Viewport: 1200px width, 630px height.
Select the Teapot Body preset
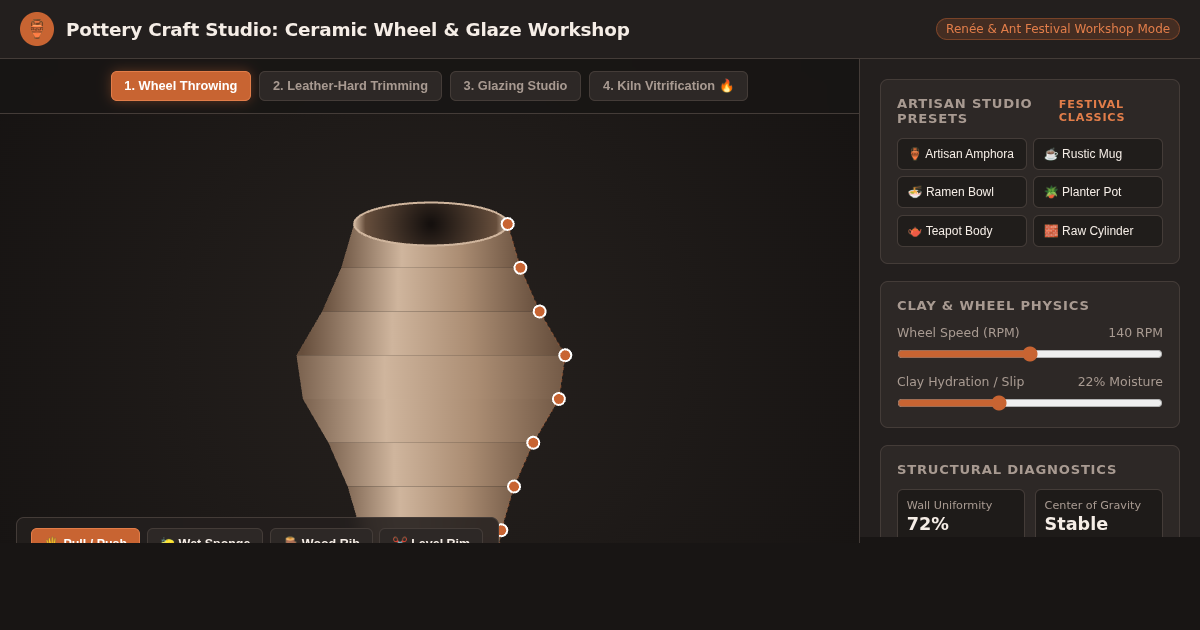962,231
